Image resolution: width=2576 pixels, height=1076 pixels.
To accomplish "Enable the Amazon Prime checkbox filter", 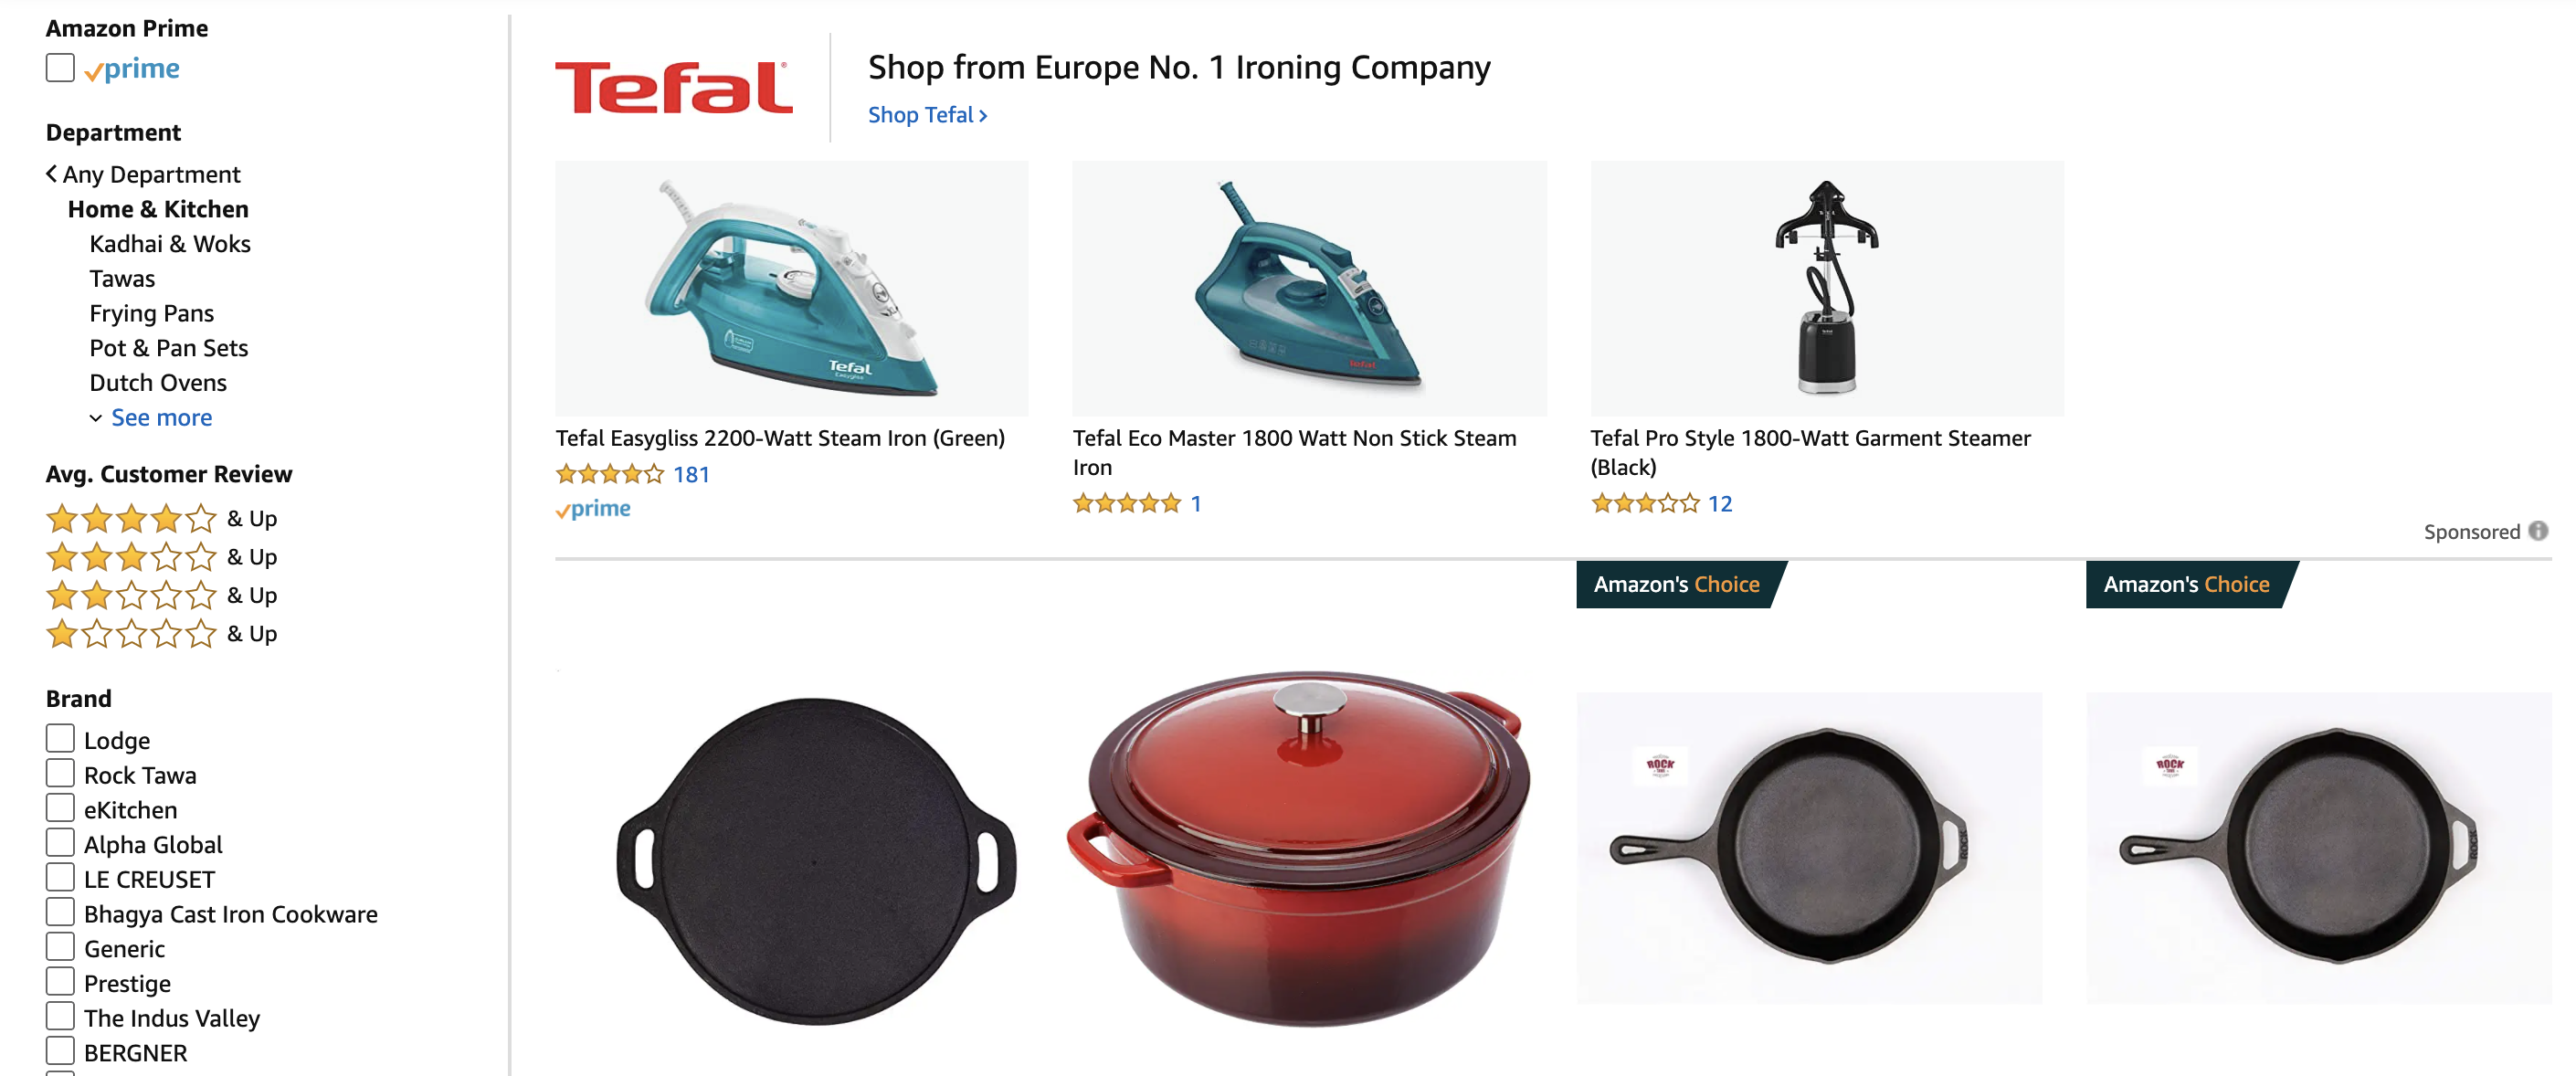I will (x=60, y=68).
